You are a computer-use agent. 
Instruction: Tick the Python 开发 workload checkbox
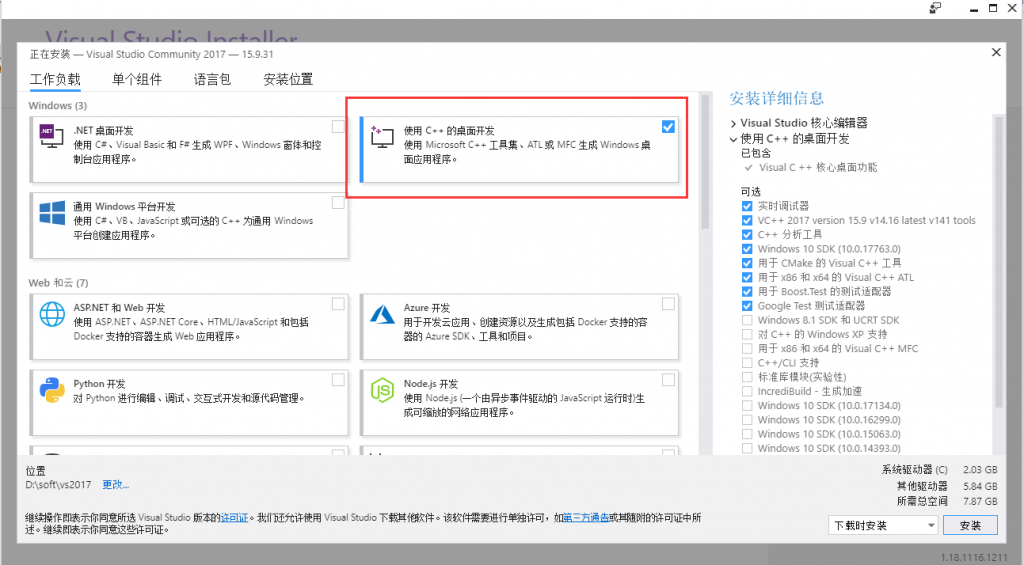tap(338, 379)
